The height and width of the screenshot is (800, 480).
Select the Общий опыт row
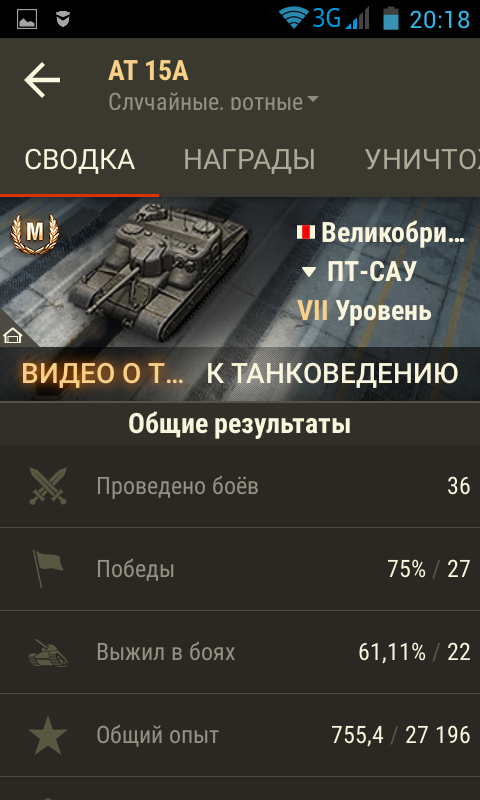[240, 735]
